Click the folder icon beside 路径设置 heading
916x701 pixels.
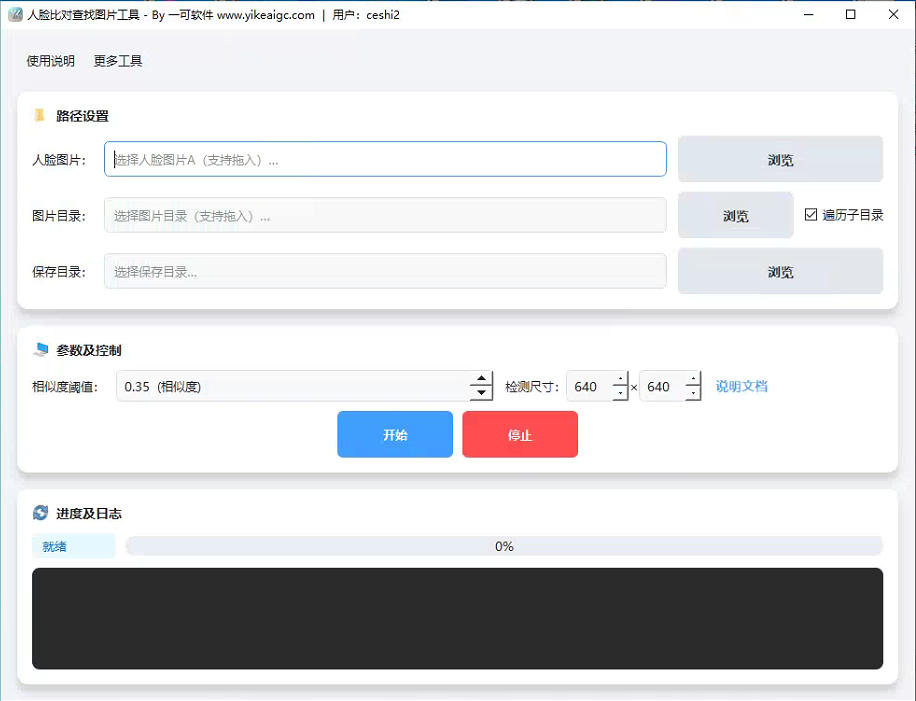click(x=38, y=116)
